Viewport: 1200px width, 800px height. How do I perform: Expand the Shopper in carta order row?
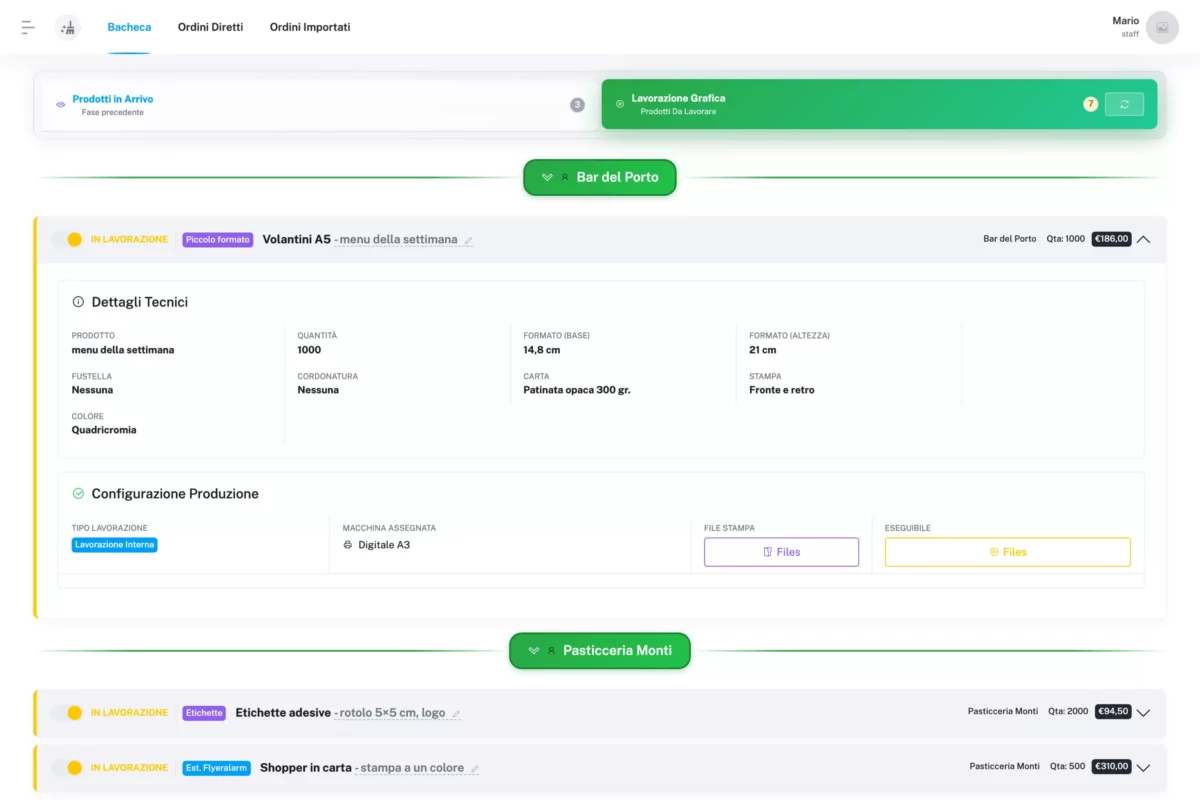point(1144,767)
